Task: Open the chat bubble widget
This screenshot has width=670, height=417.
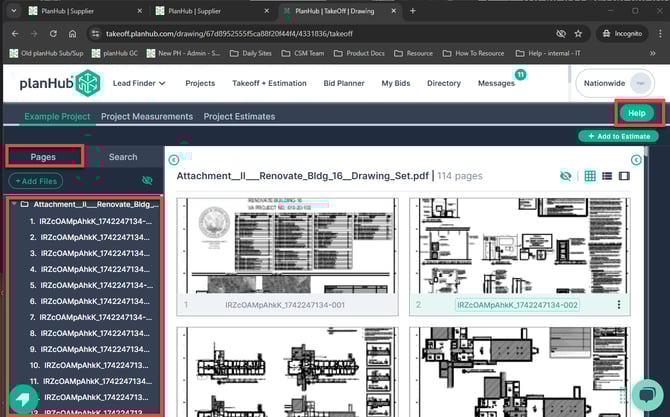Action: [645, 393]
